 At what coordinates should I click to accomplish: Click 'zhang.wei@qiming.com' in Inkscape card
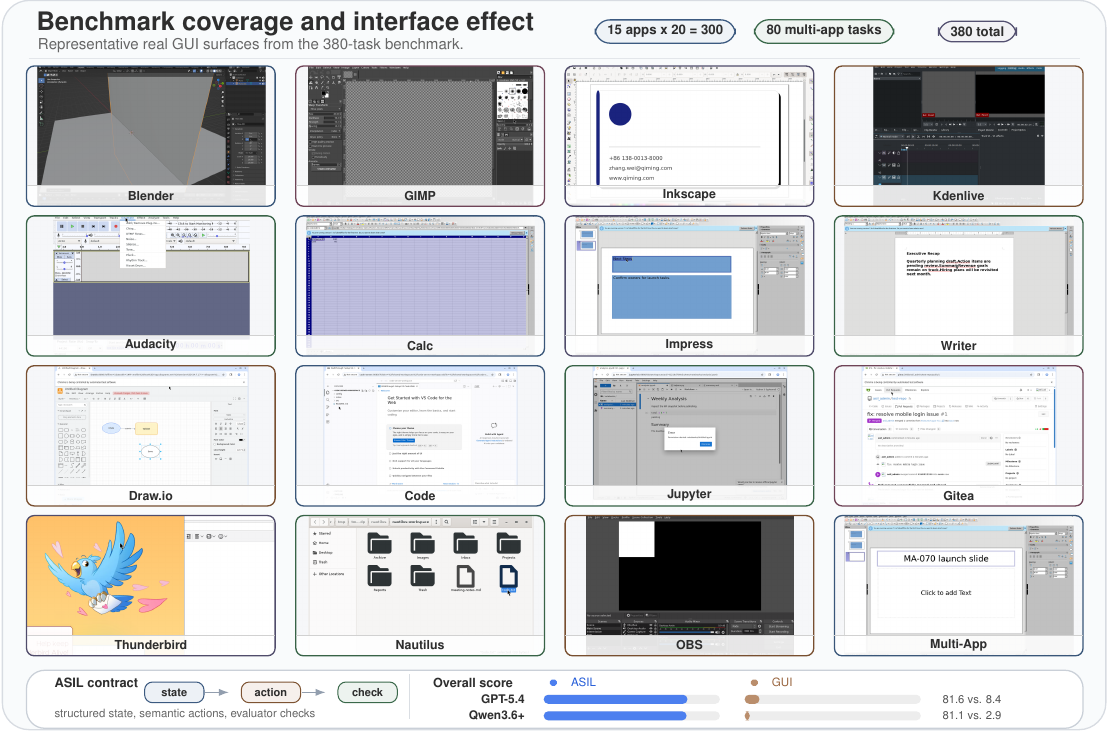click(x=640, y=168)
